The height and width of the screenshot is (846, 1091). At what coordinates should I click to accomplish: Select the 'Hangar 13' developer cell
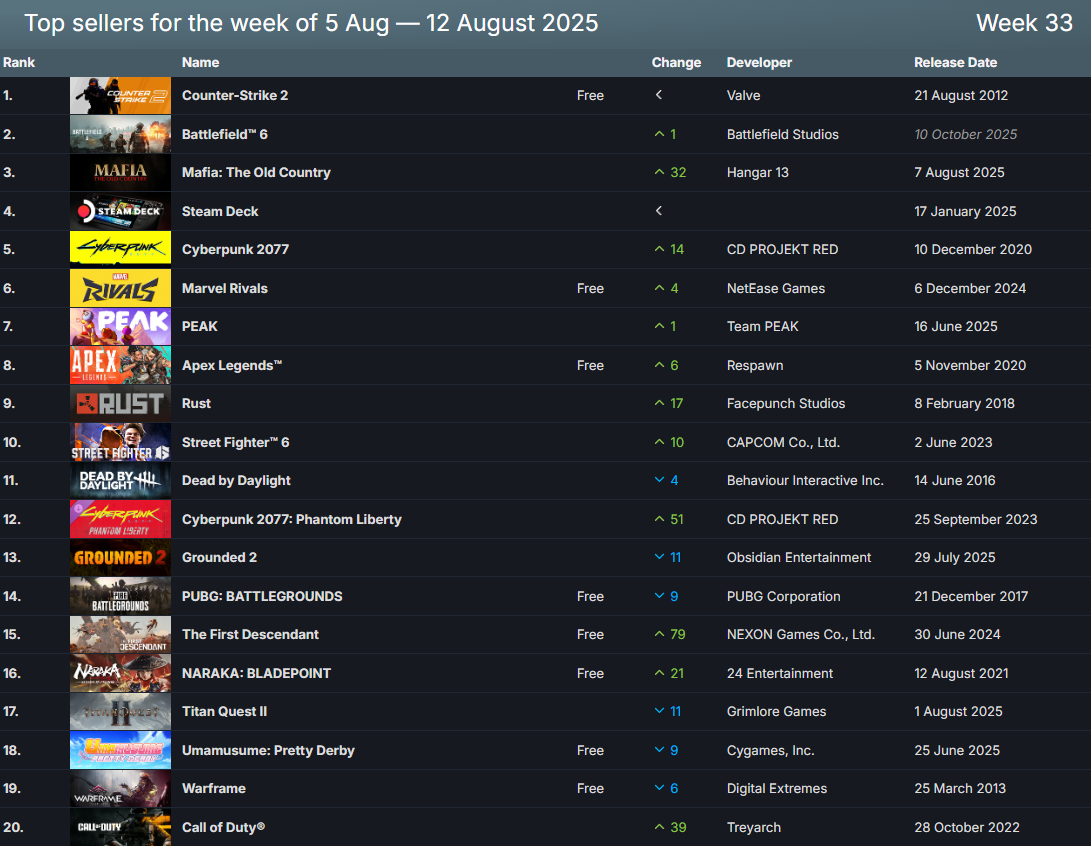click(758, 173)
